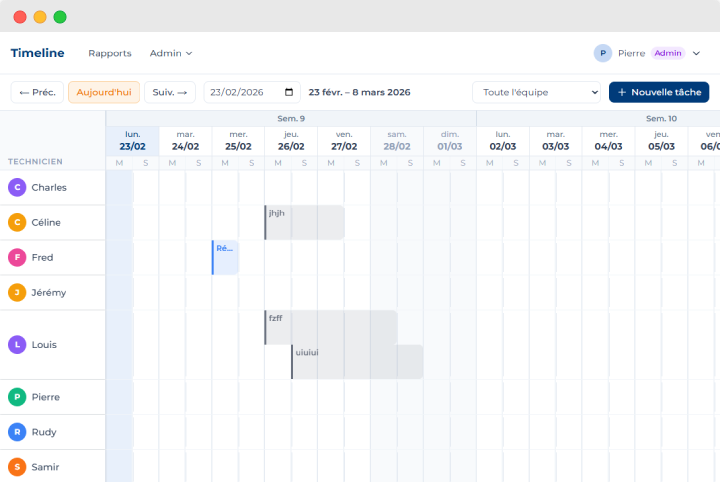
Task: Click Céline's orange avatar icon
Action: click(17, 222)
